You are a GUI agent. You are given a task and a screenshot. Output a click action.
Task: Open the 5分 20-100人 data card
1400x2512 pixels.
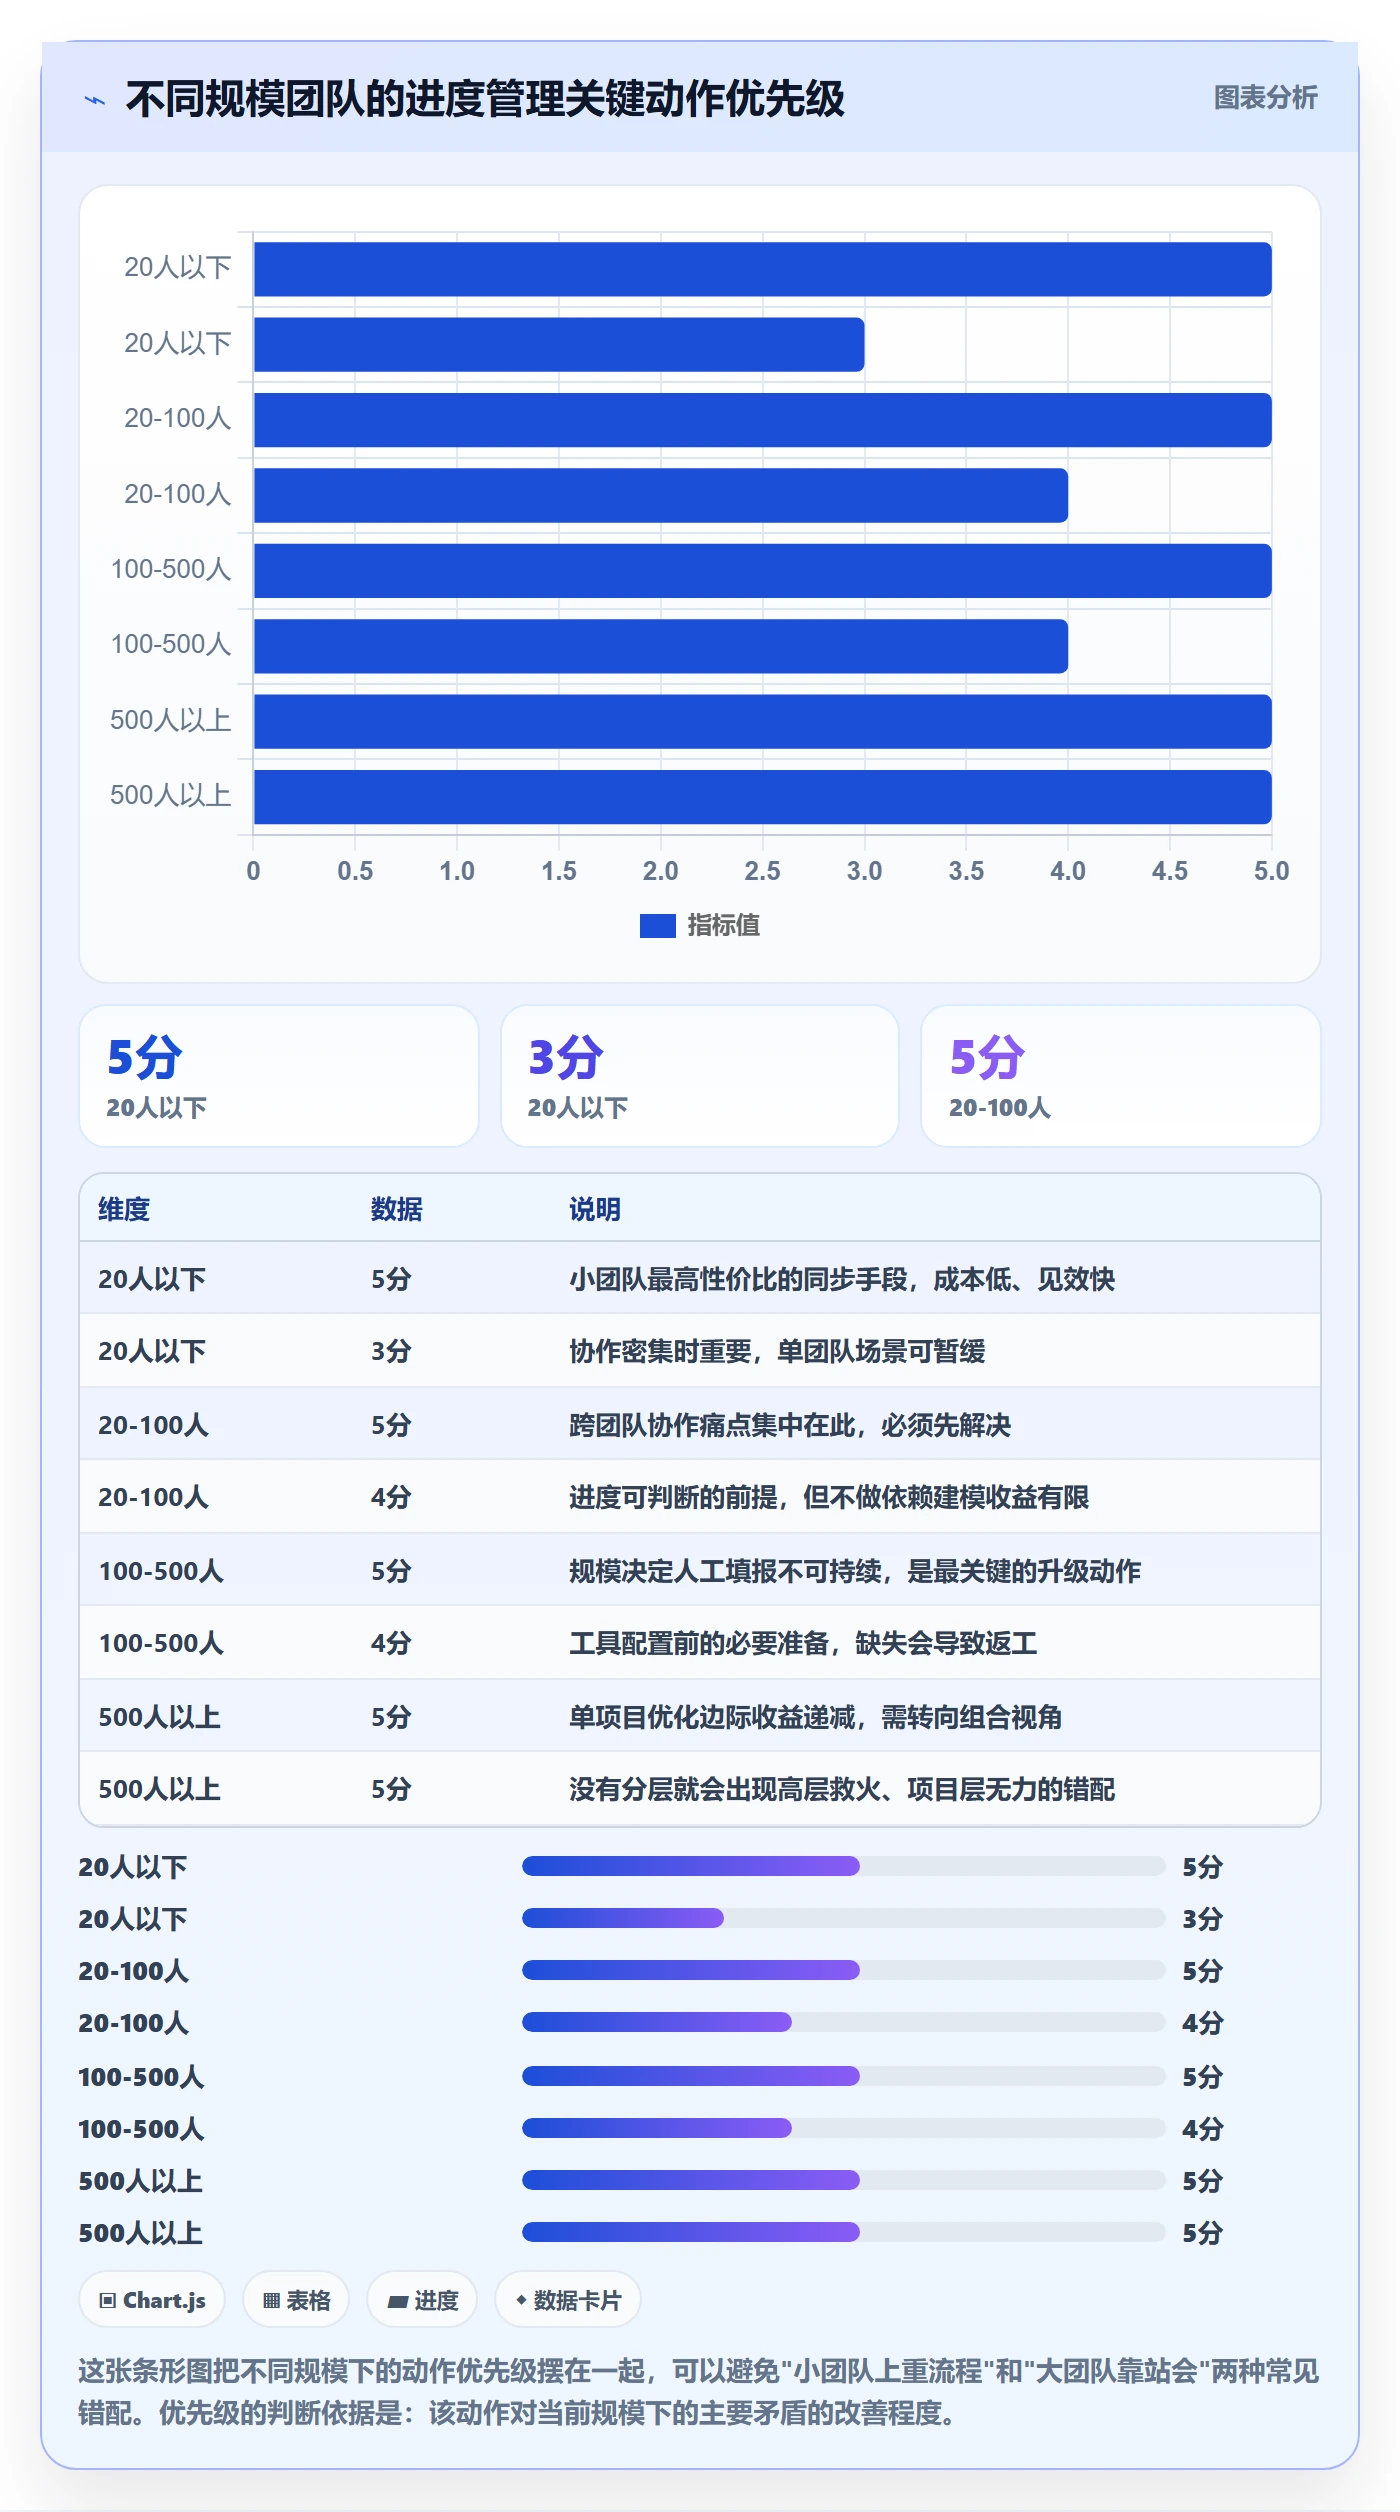point(1121,1076)
